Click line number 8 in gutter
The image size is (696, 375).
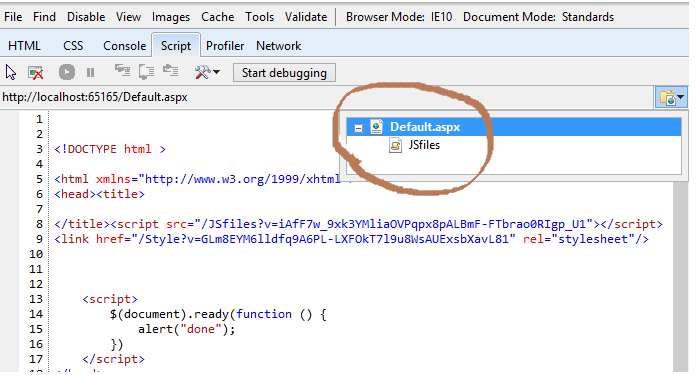coord(40,224)
